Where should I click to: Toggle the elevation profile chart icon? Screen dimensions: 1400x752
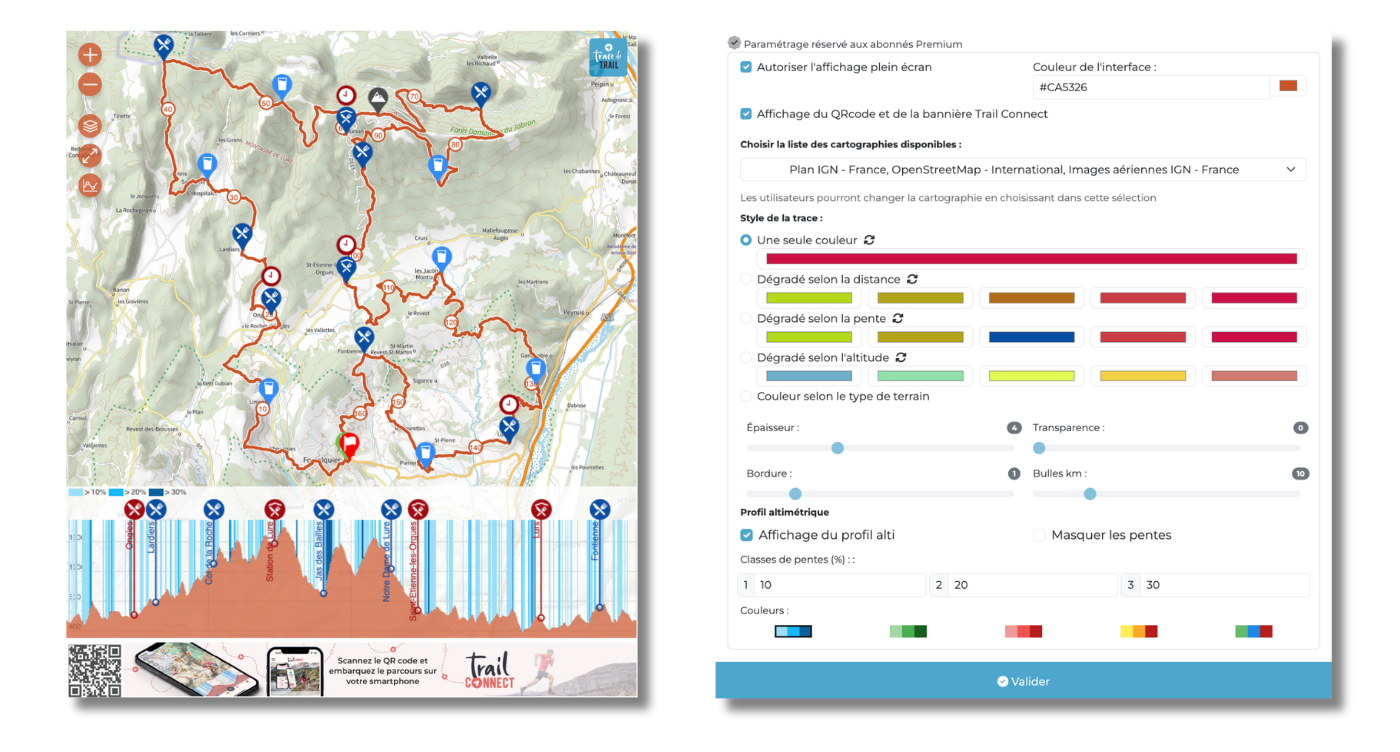(x=90, y=185)
